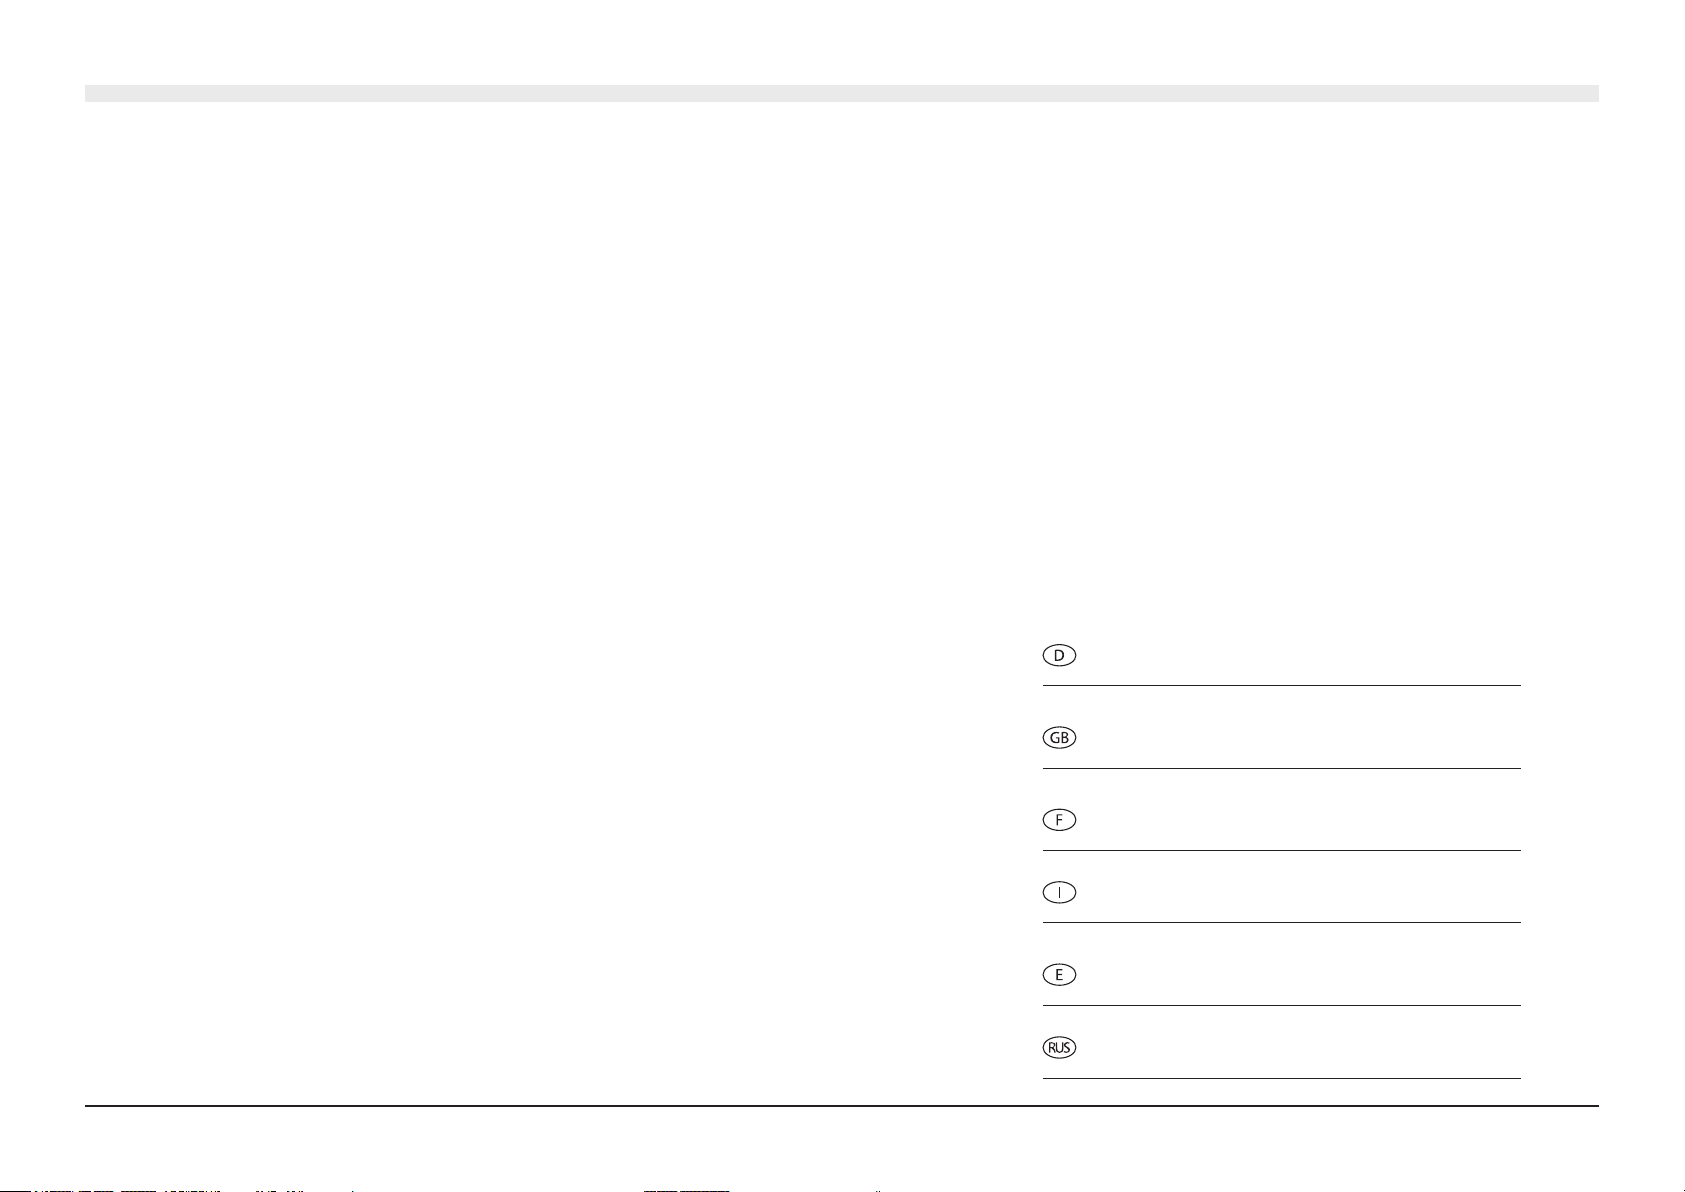1685x1192 pixels.
Task: Click the long footer rule across the page
Action: pos(842,1105)
